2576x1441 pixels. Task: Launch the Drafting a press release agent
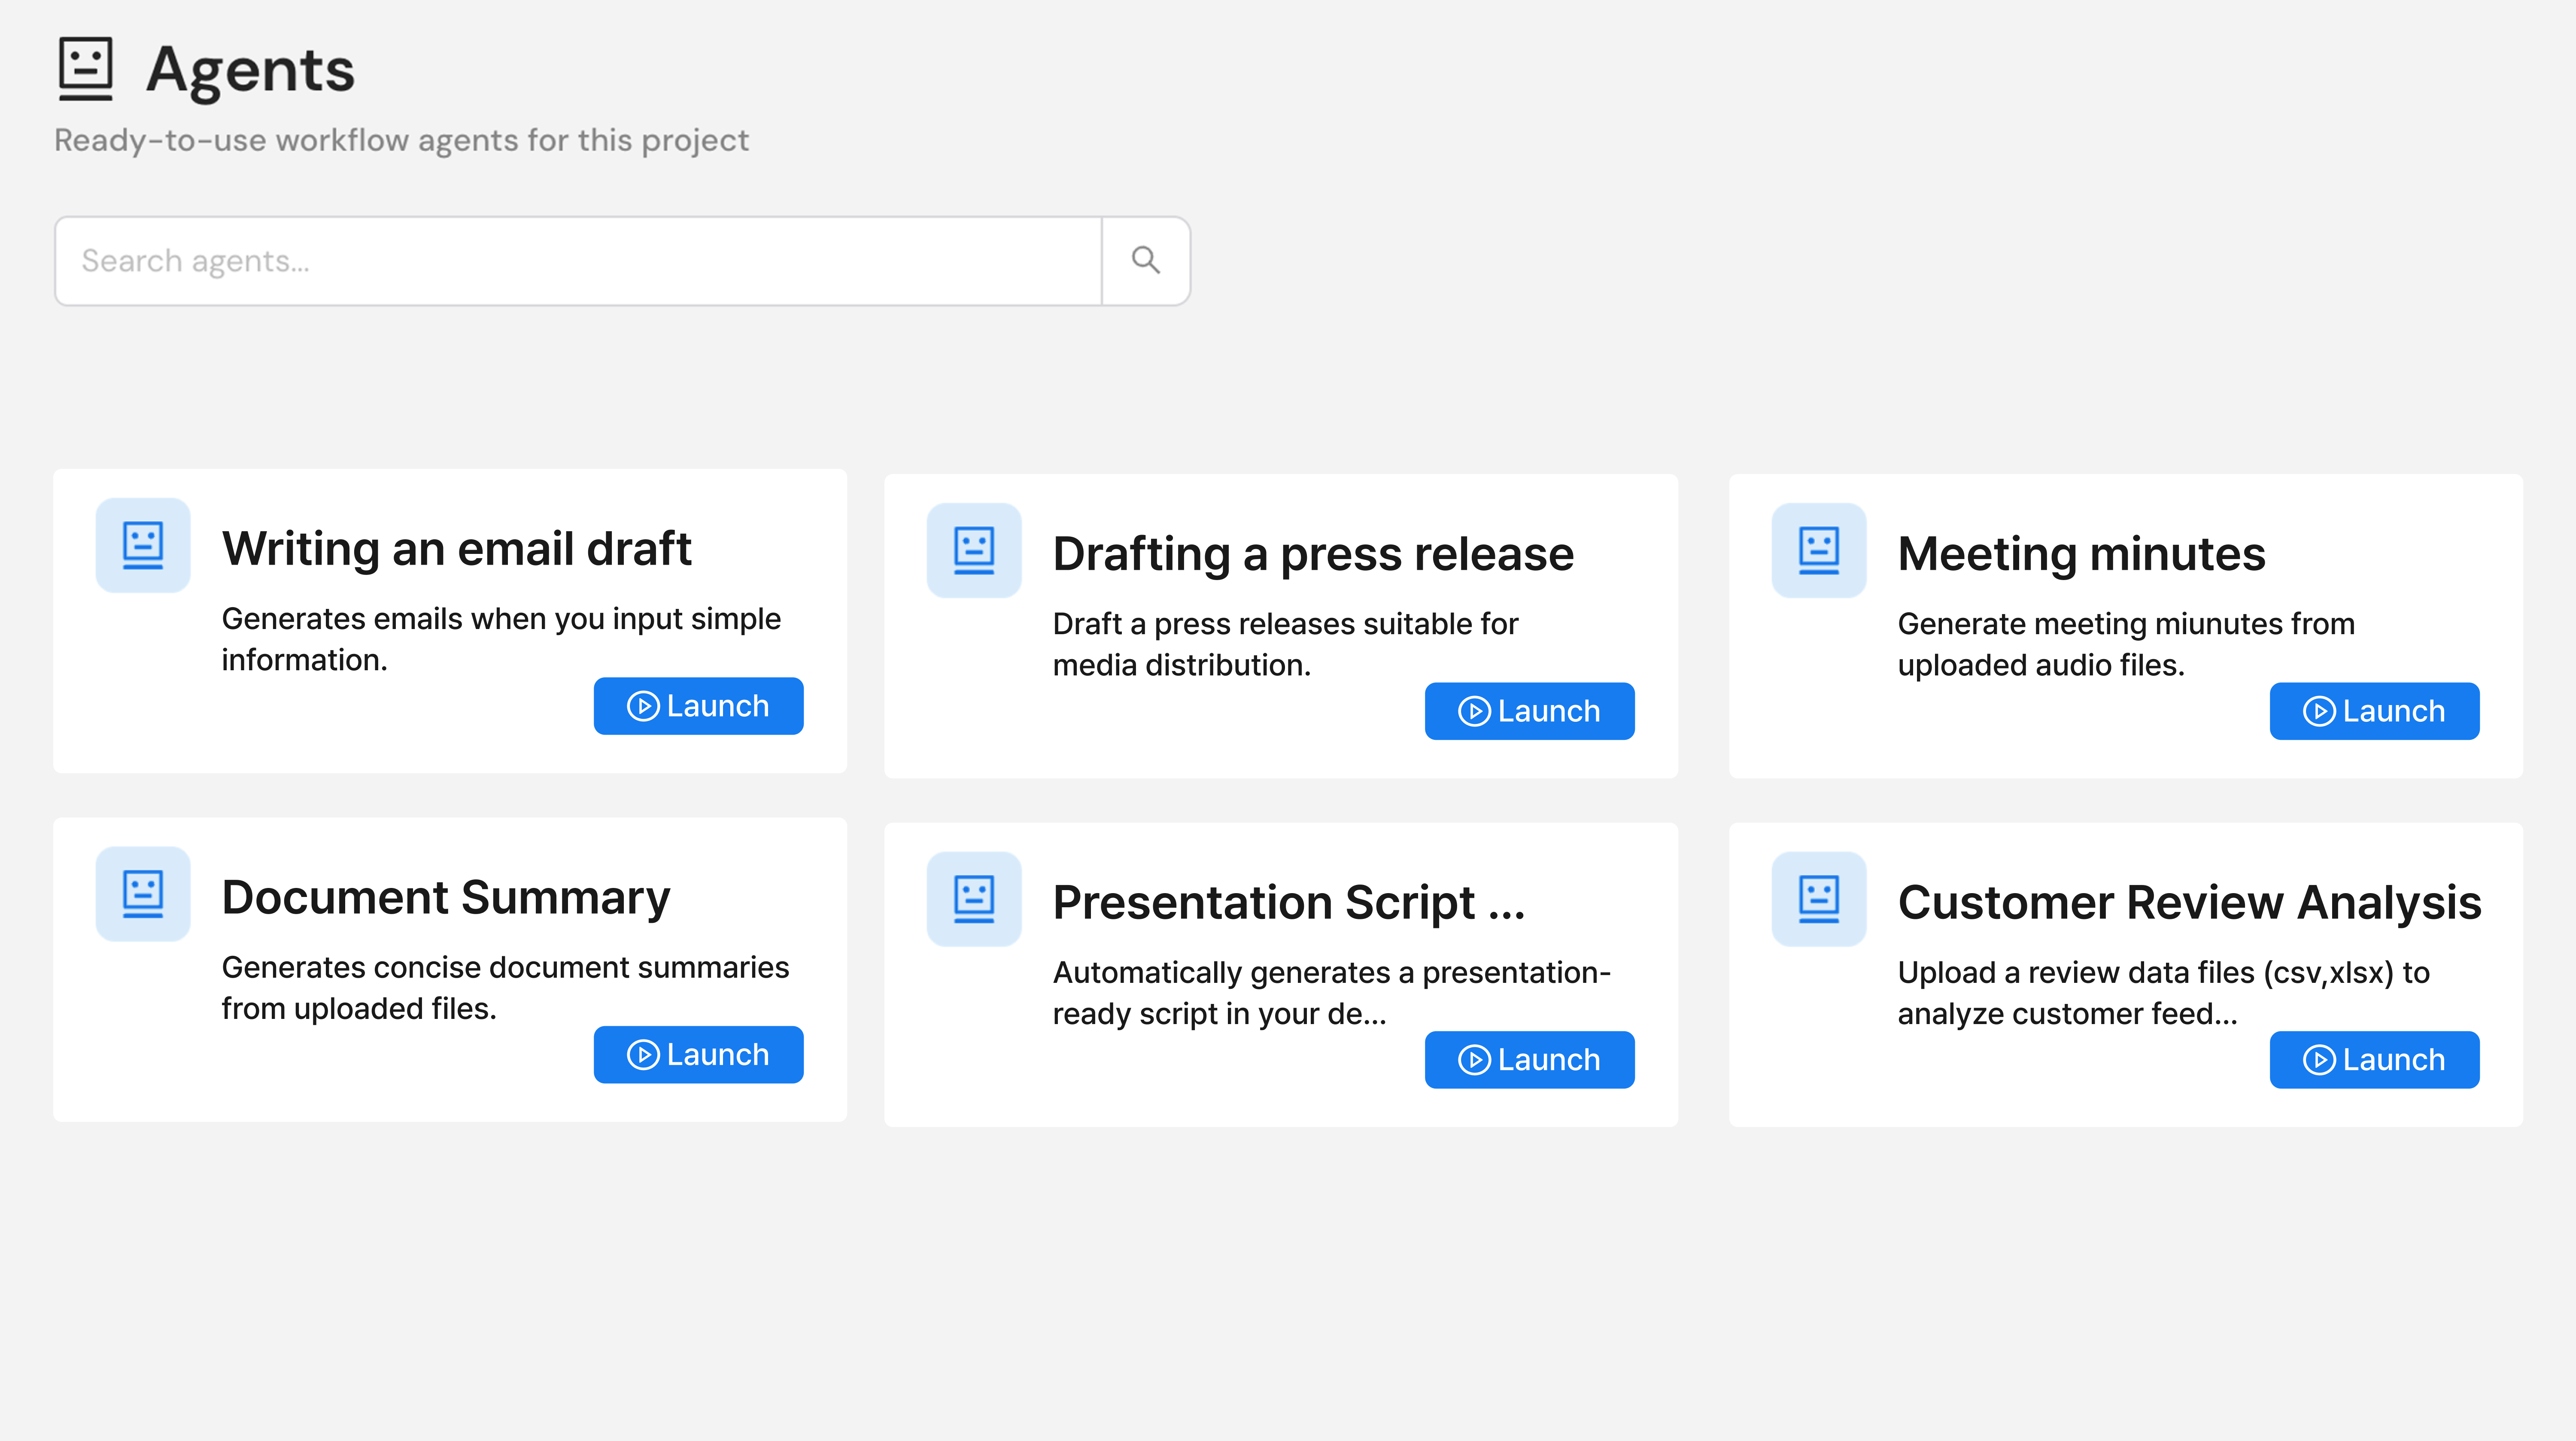[1530, 711]
